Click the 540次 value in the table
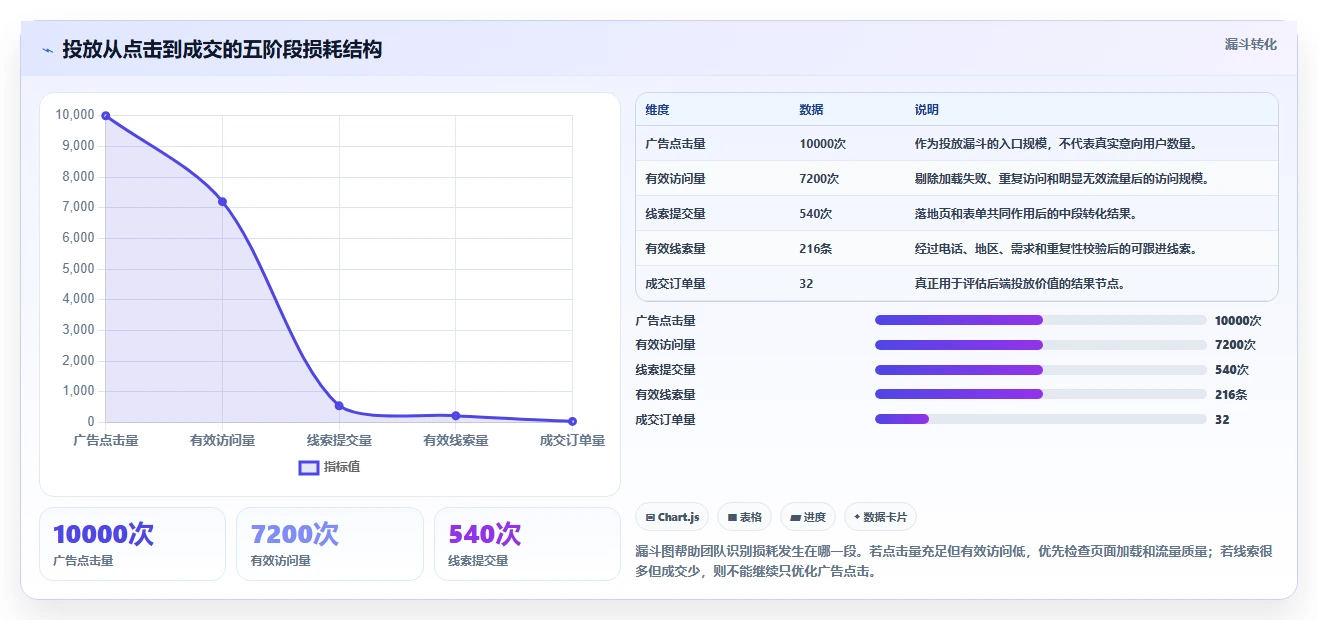Image resolution: width=1318 pixels, height=620 pixels. pyautogui.click(x=815, y=214)
